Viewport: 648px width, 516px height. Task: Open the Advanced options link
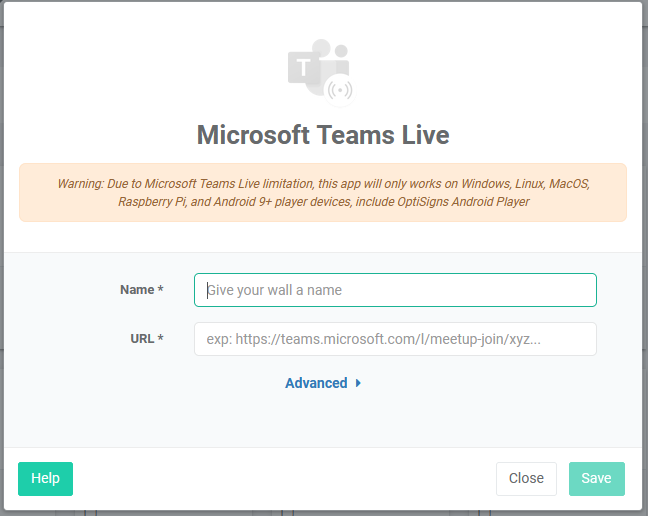(x=316, y=383)
